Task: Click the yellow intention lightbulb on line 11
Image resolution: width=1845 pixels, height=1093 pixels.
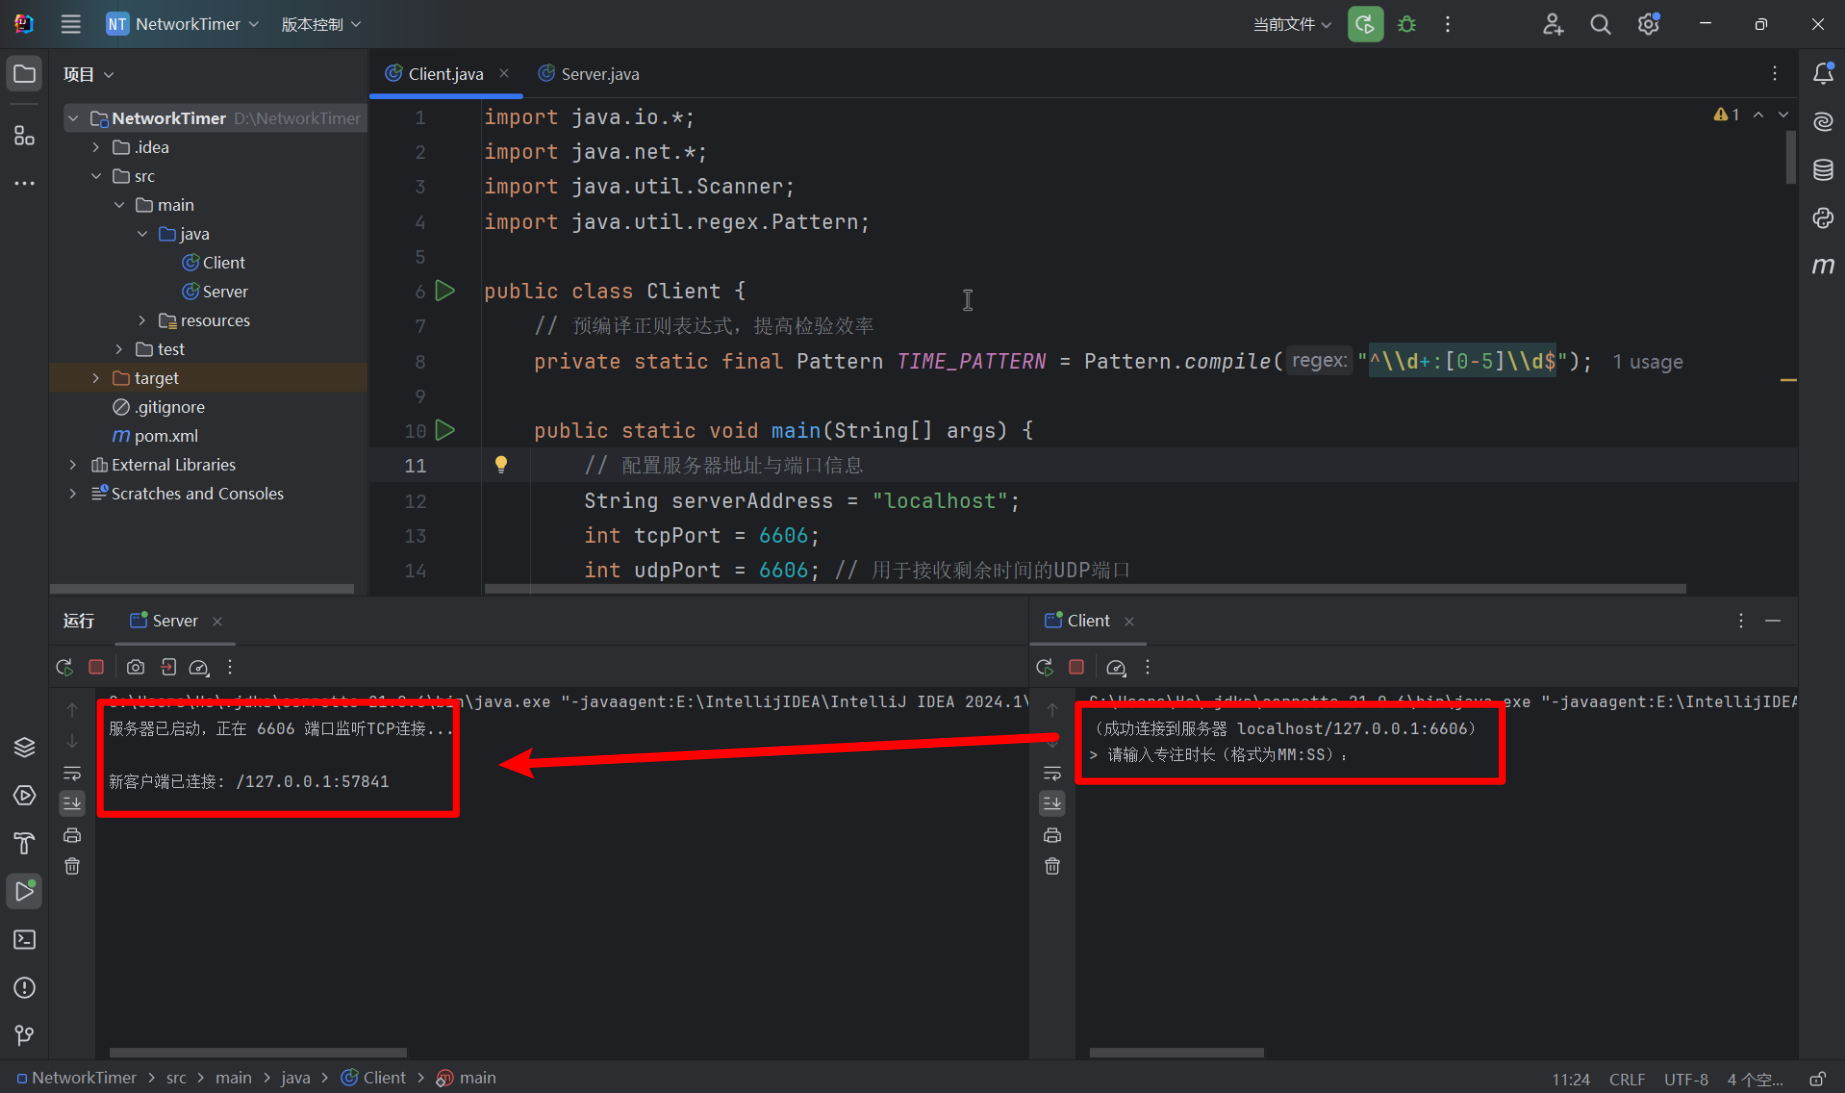Action: click(x=501, y=464)
